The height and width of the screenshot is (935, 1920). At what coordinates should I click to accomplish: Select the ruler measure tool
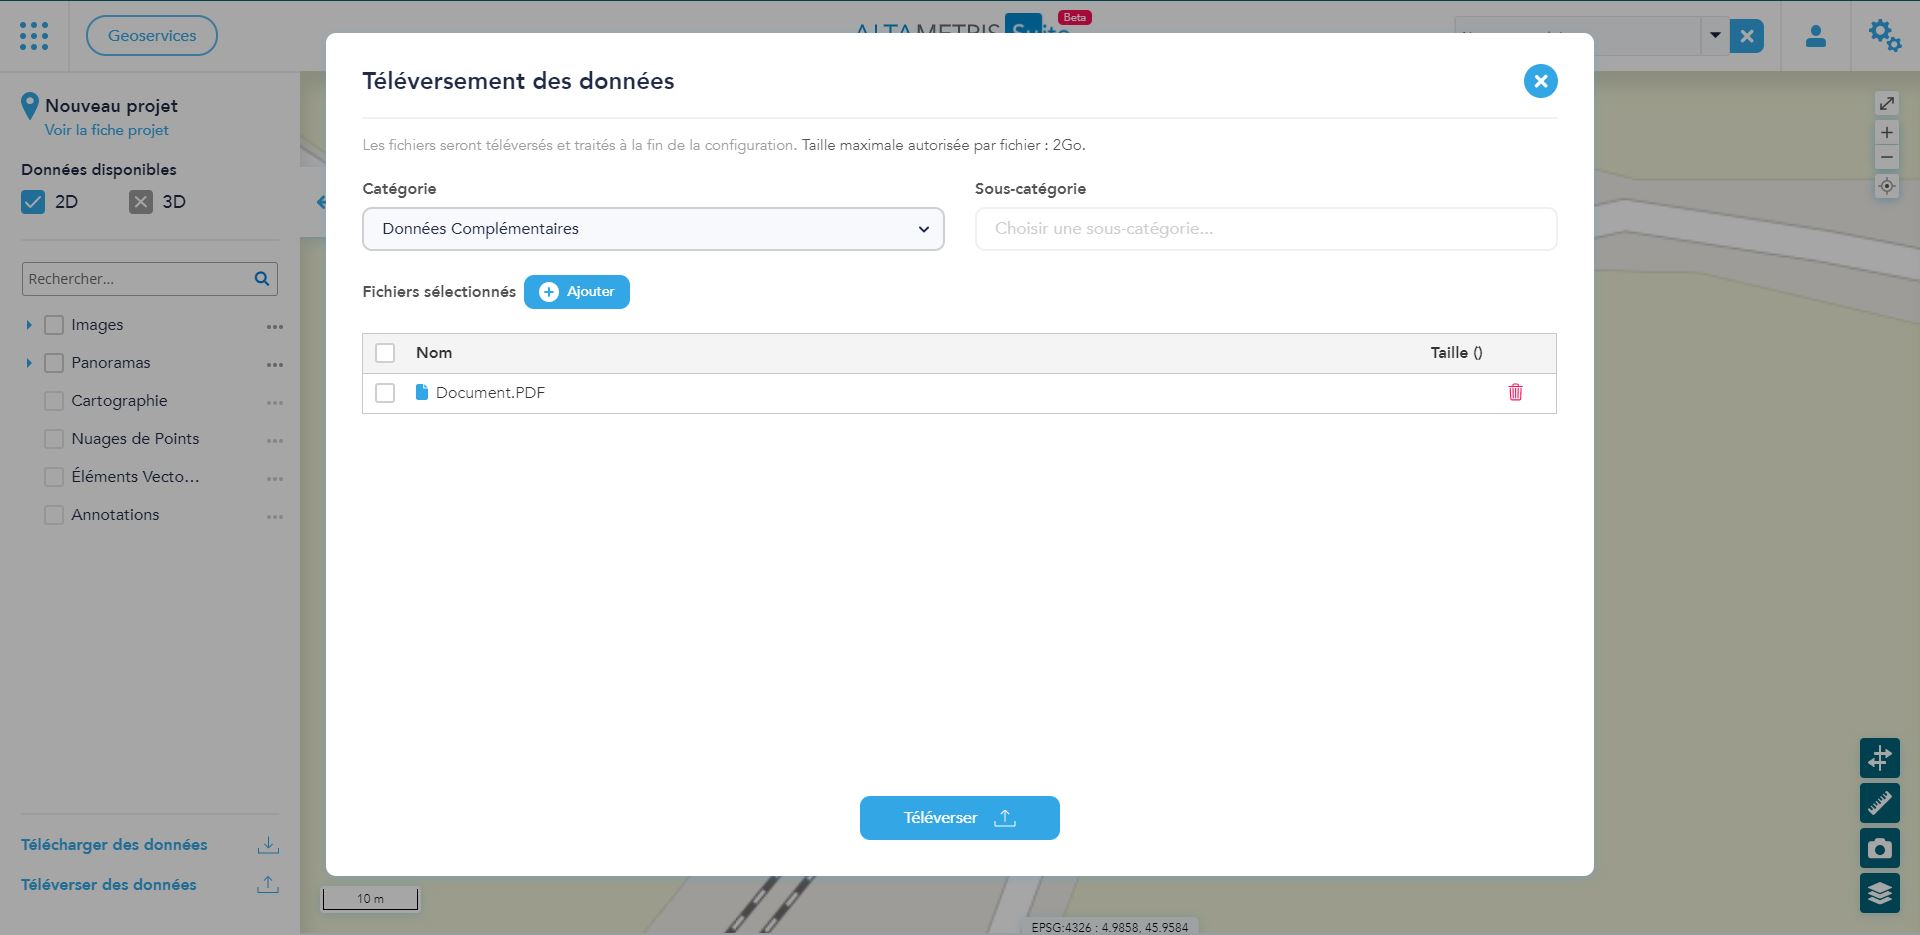[x=1880, y=803]
